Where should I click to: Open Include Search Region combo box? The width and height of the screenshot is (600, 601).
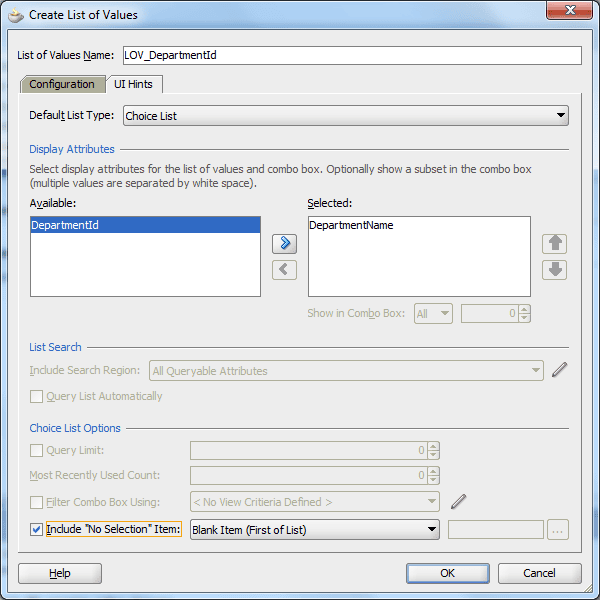[346, 371]
